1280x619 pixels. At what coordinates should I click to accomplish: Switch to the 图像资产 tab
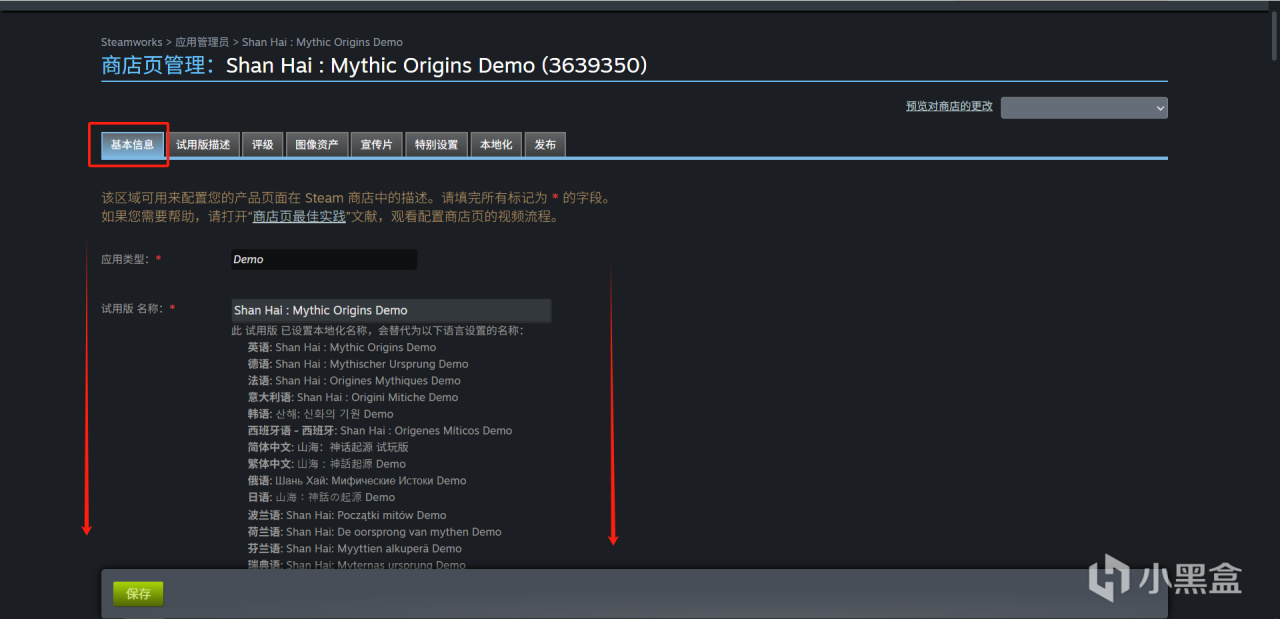click(317, 145)
